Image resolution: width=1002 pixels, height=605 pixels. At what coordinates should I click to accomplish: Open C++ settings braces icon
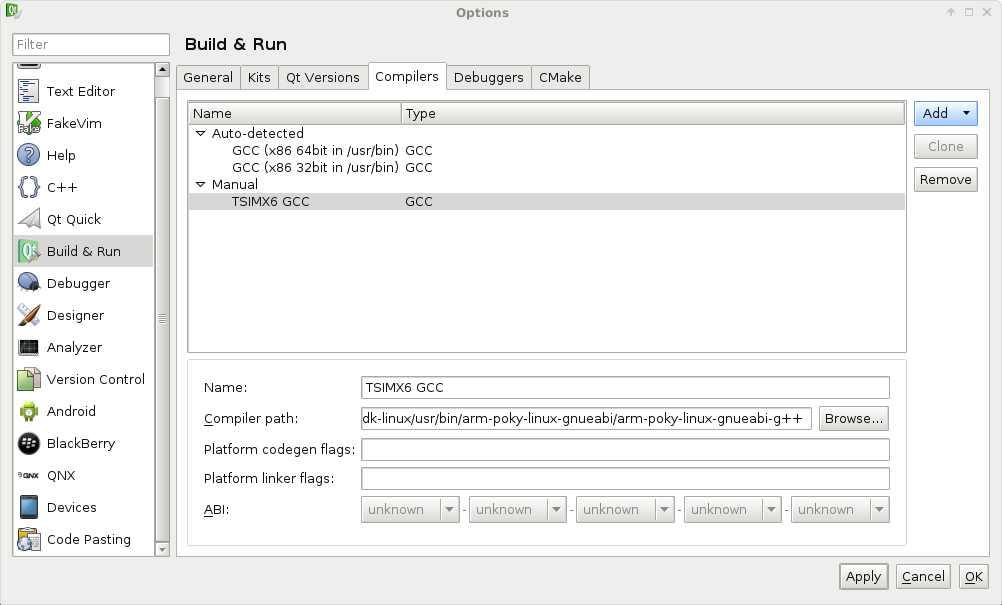pos(28,187)
